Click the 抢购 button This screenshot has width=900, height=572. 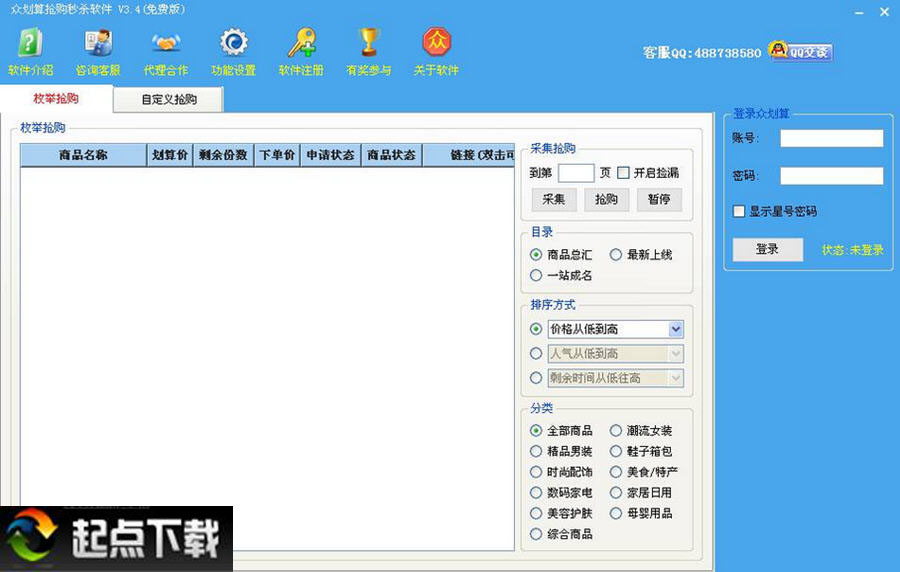tap(606, 199)
